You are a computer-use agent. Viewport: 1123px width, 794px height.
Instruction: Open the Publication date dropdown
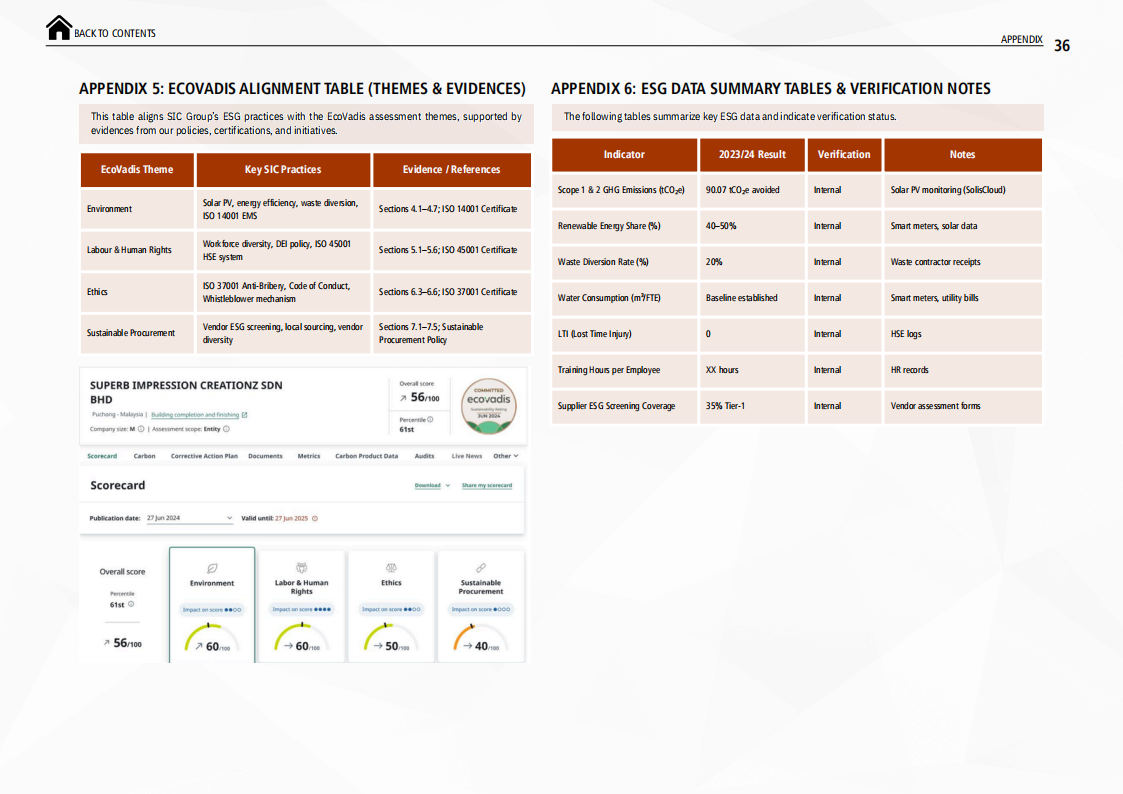[x=229, y=518]
